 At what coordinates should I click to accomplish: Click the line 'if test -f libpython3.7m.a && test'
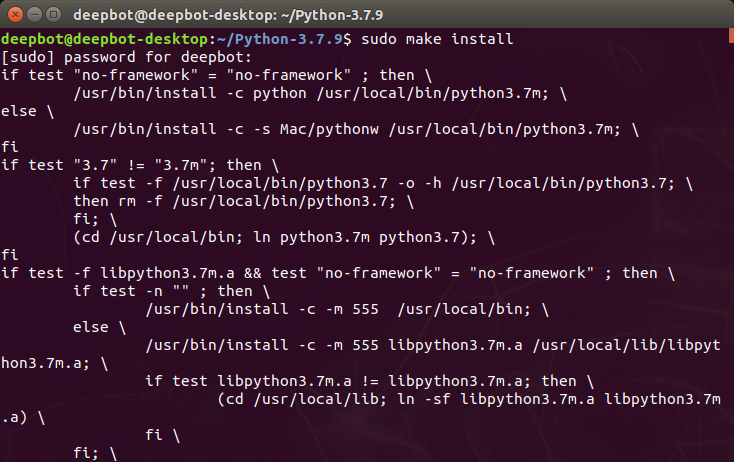point(338,273)
